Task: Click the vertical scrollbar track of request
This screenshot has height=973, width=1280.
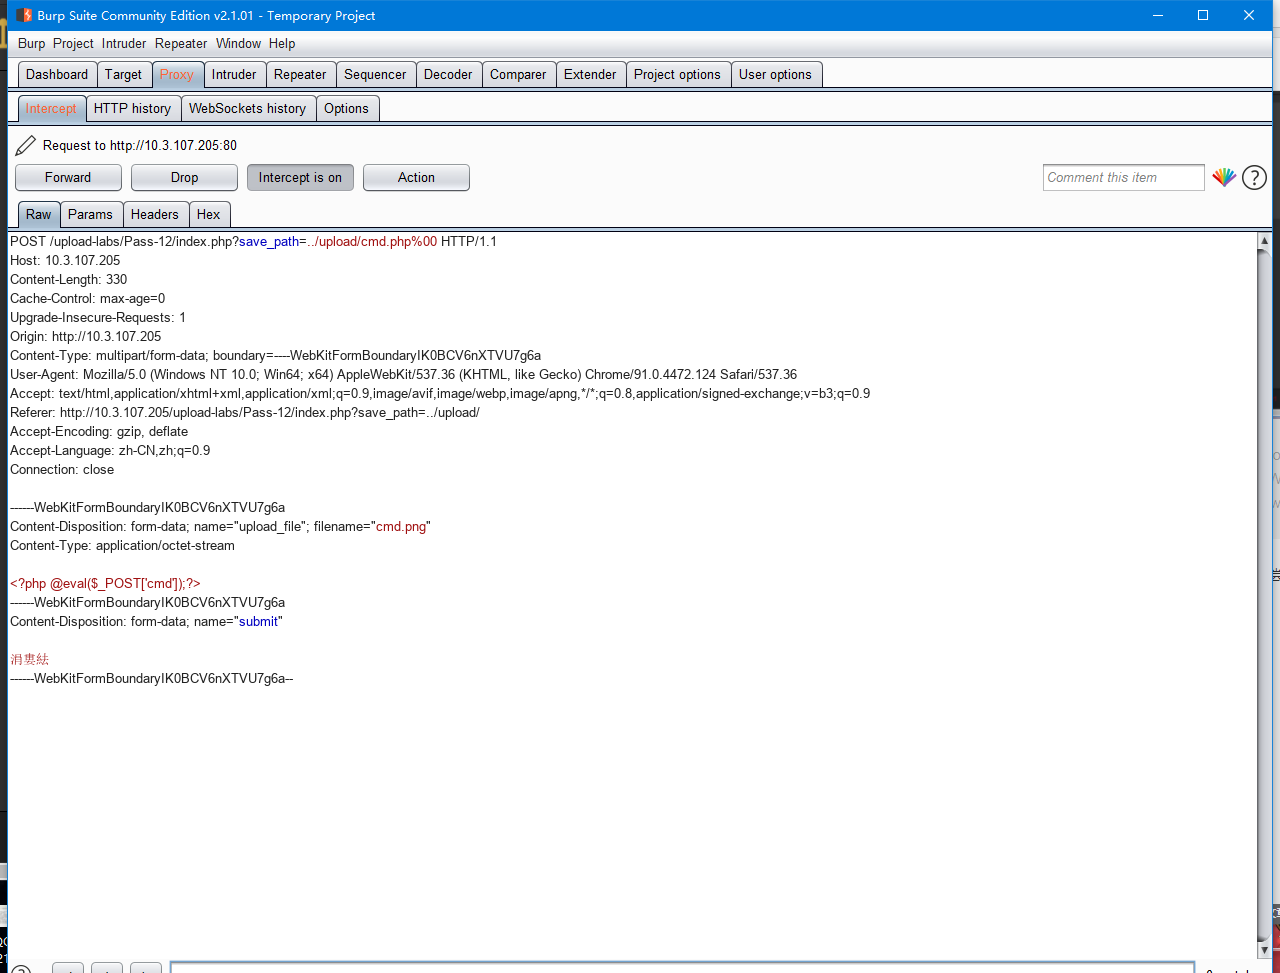Action: [x=1264, y=595]
